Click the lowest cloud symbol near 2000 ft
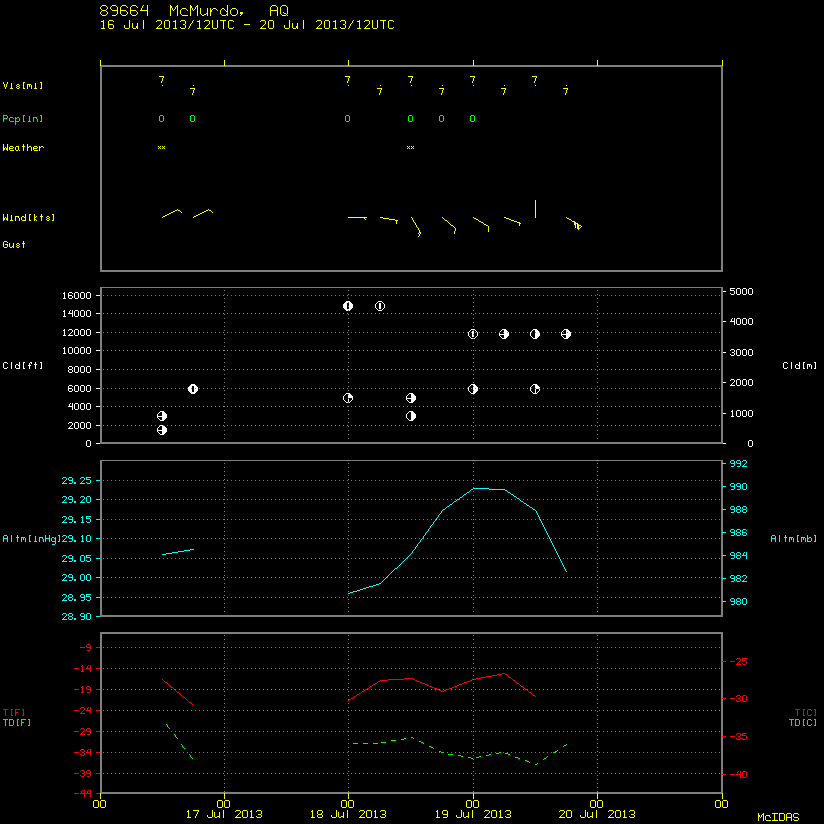 (x=162, y=430)
